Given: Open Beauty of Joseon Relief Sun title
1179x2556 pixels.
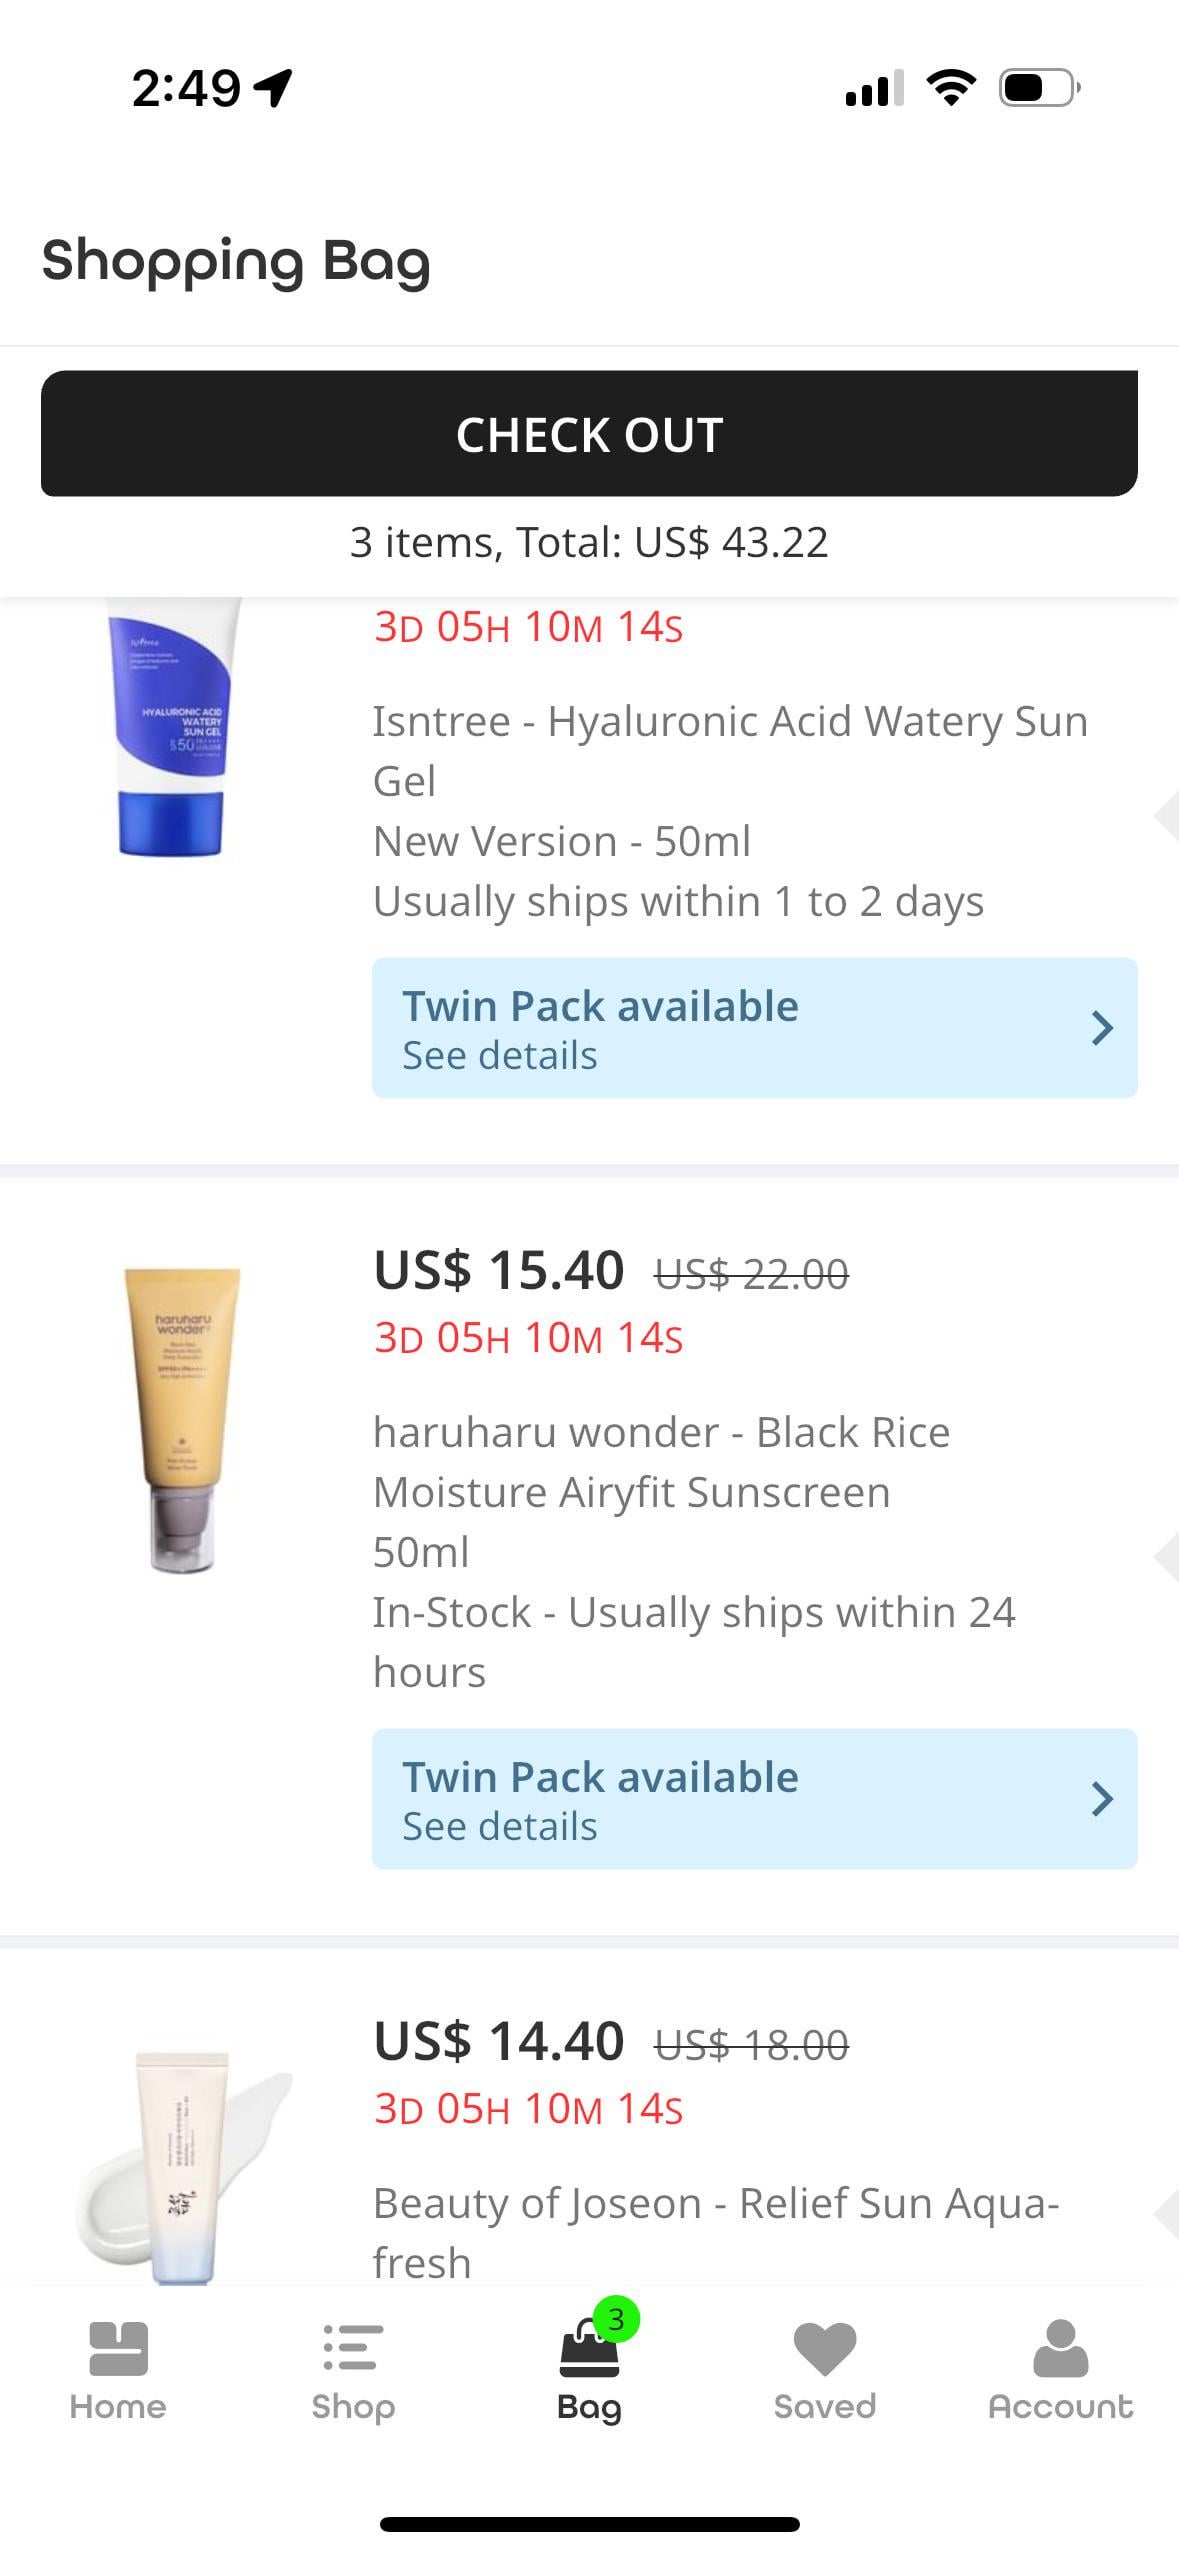Looking at the screenshot, I should 715,2232.
